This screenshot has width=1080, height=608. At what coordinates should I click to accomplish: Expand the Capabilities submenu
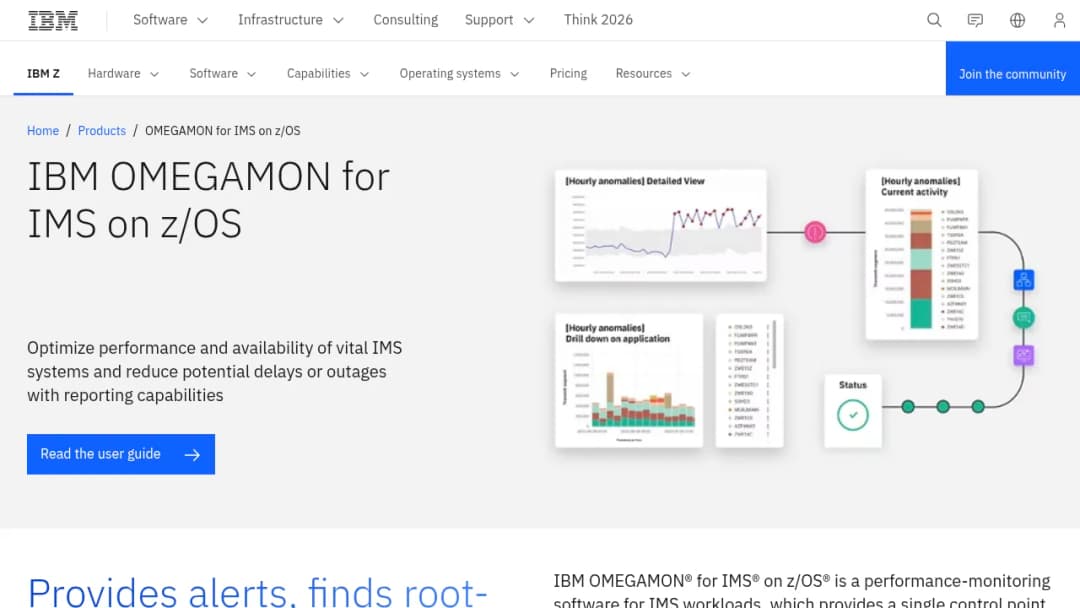(x=328, y=74)
